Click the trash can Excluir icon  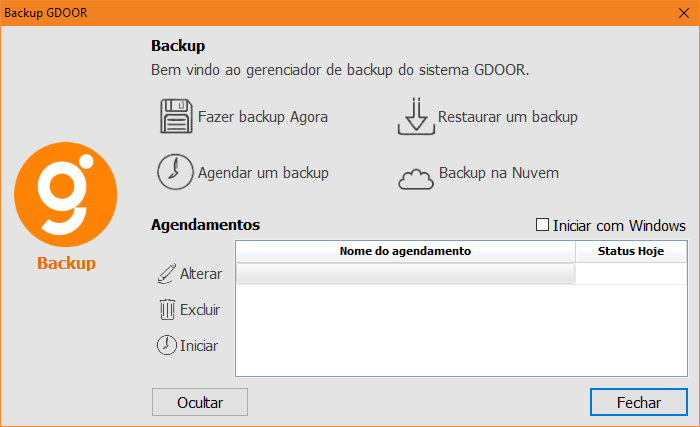pyautogui.click(x=166, y=310)
